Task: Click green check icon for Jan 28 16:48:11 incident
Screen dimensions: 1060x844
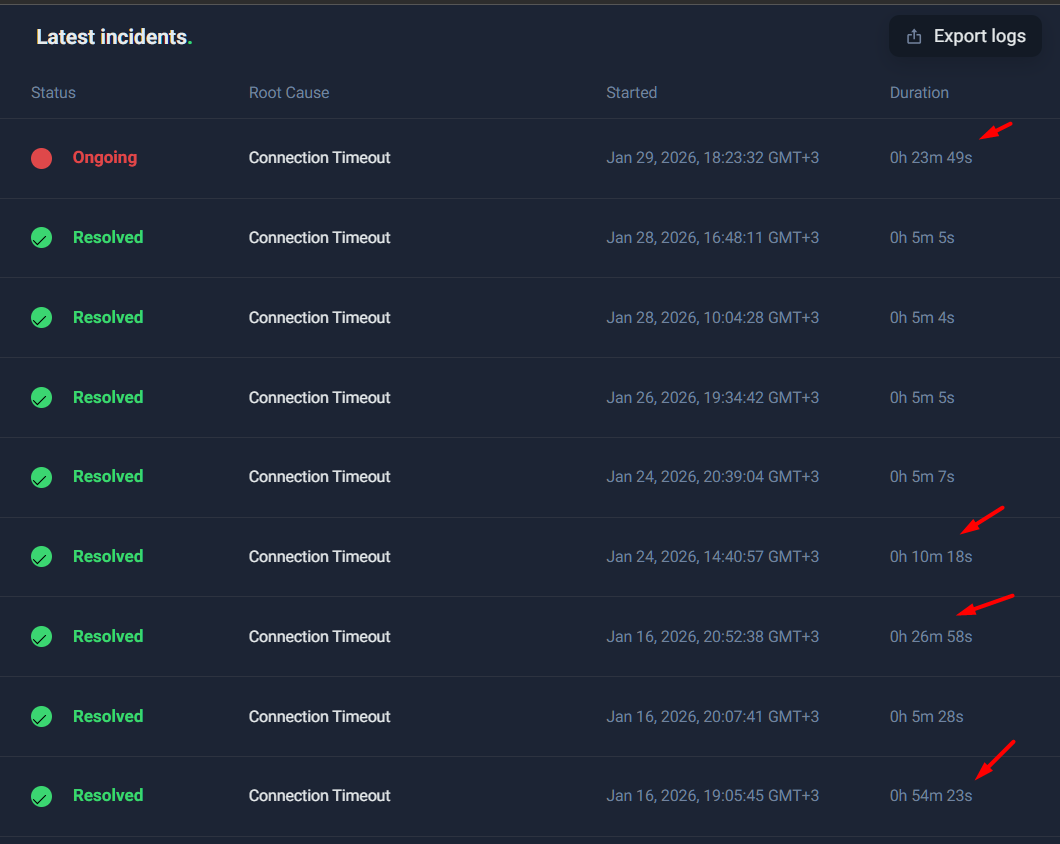Action: click(x=41, y=238)
